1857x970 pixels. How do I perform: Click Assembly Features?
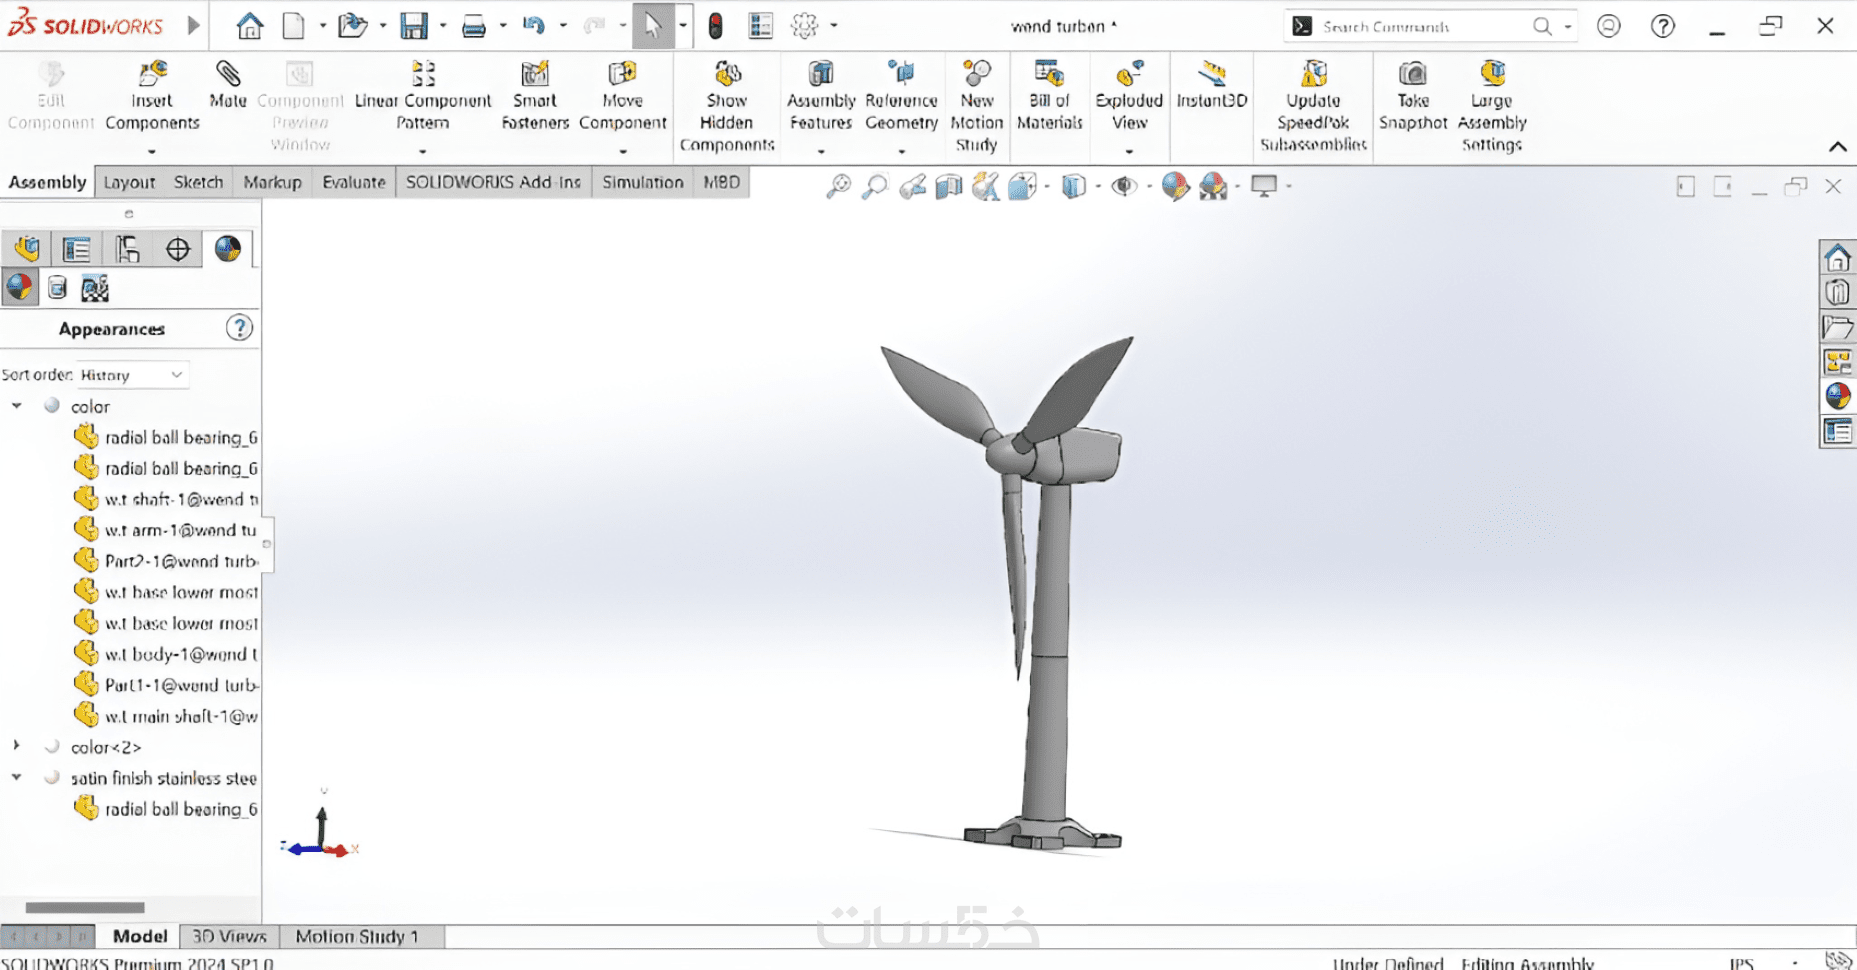(x=821, y=98)
